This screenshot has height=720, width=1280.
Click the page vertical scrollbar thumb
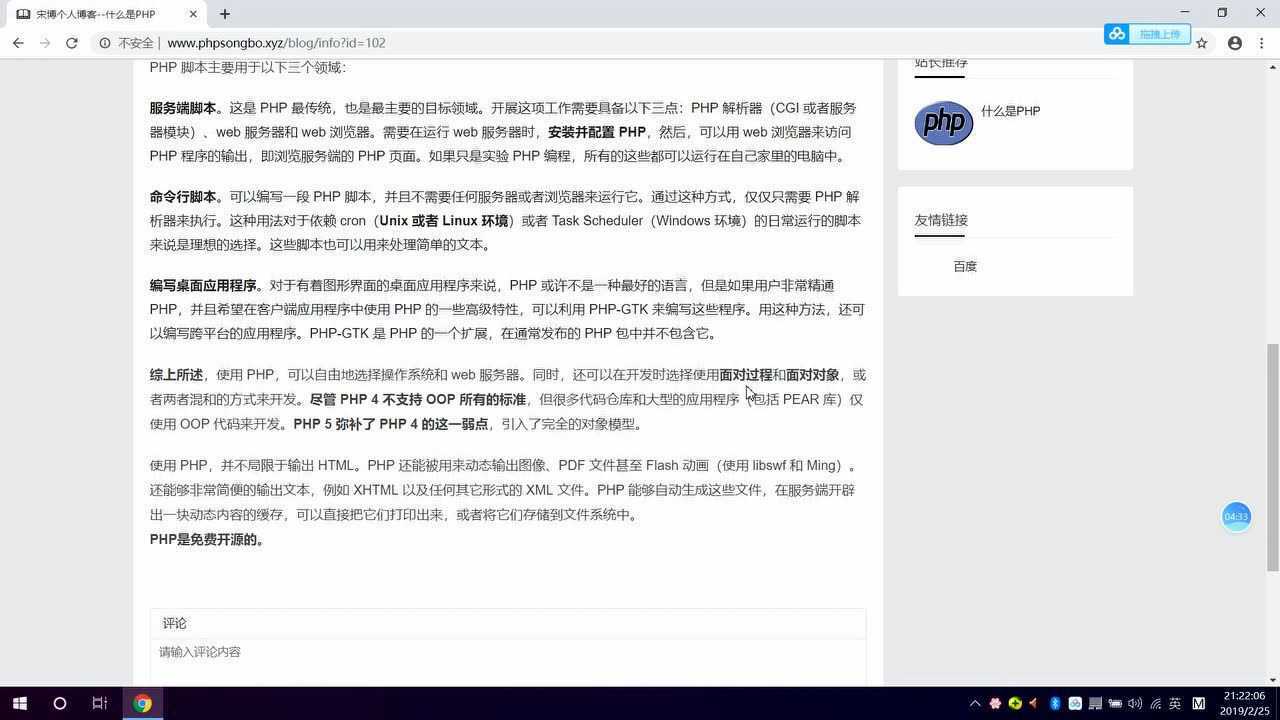(1272, 457)
